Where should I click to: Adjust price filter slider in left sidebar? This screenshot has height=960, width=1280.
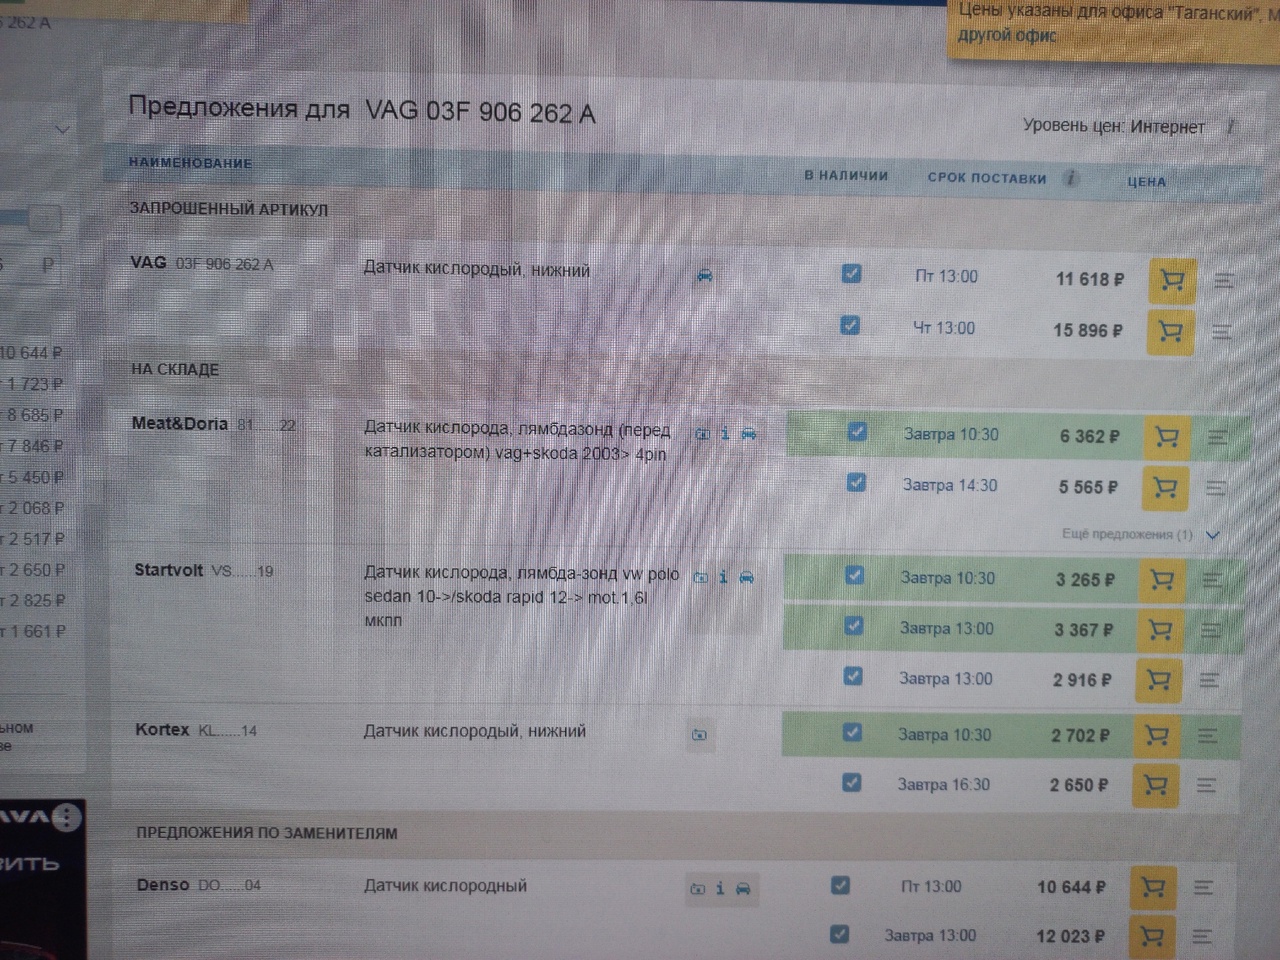(x=44, y=218)
